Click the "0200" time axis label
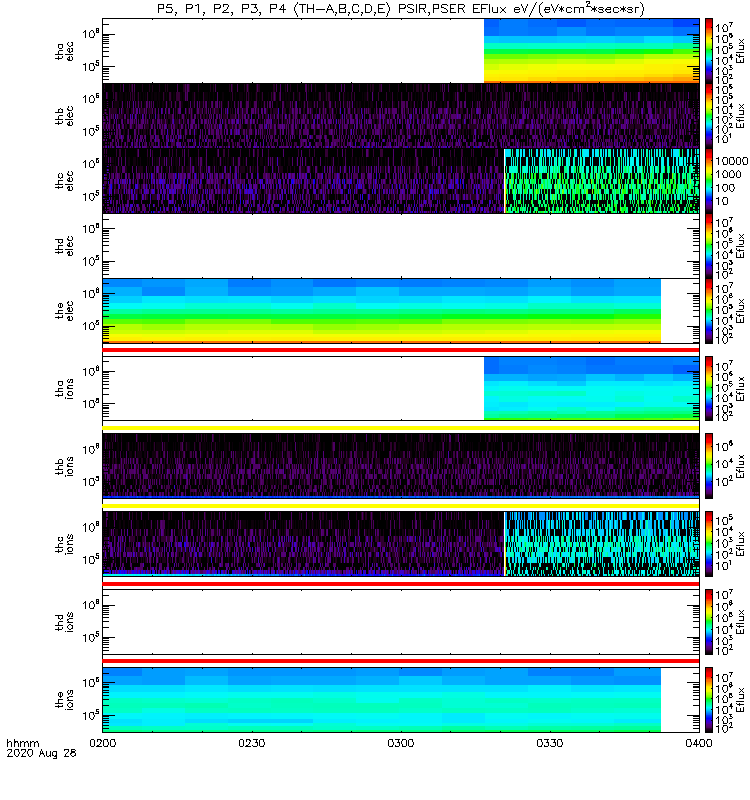Image resolution: width=750 pixels, height=800 pixels. pyautogui.click(x=103, y=743)
